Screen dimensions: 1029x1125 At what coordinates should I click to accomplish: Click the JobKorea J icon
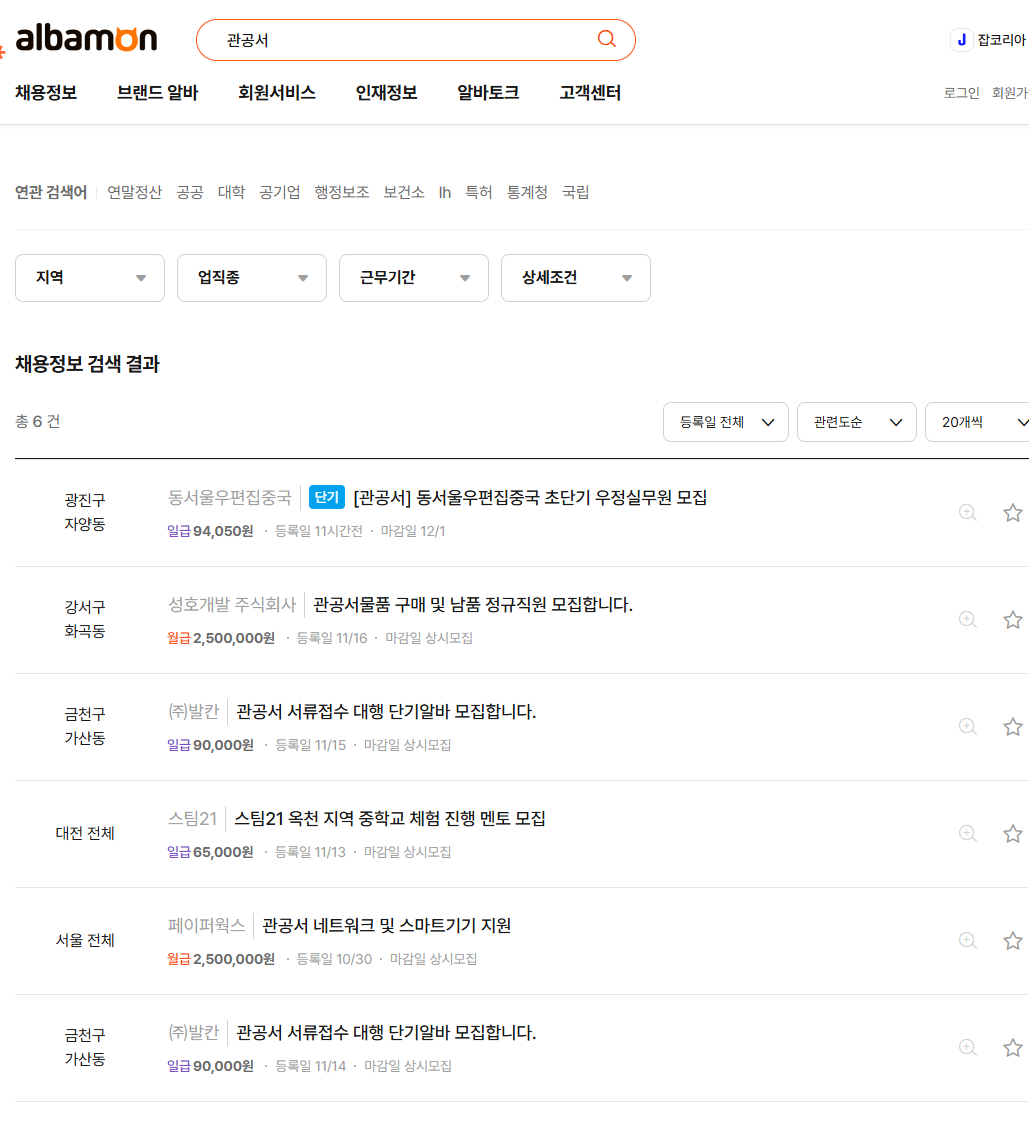pos(962,40)
